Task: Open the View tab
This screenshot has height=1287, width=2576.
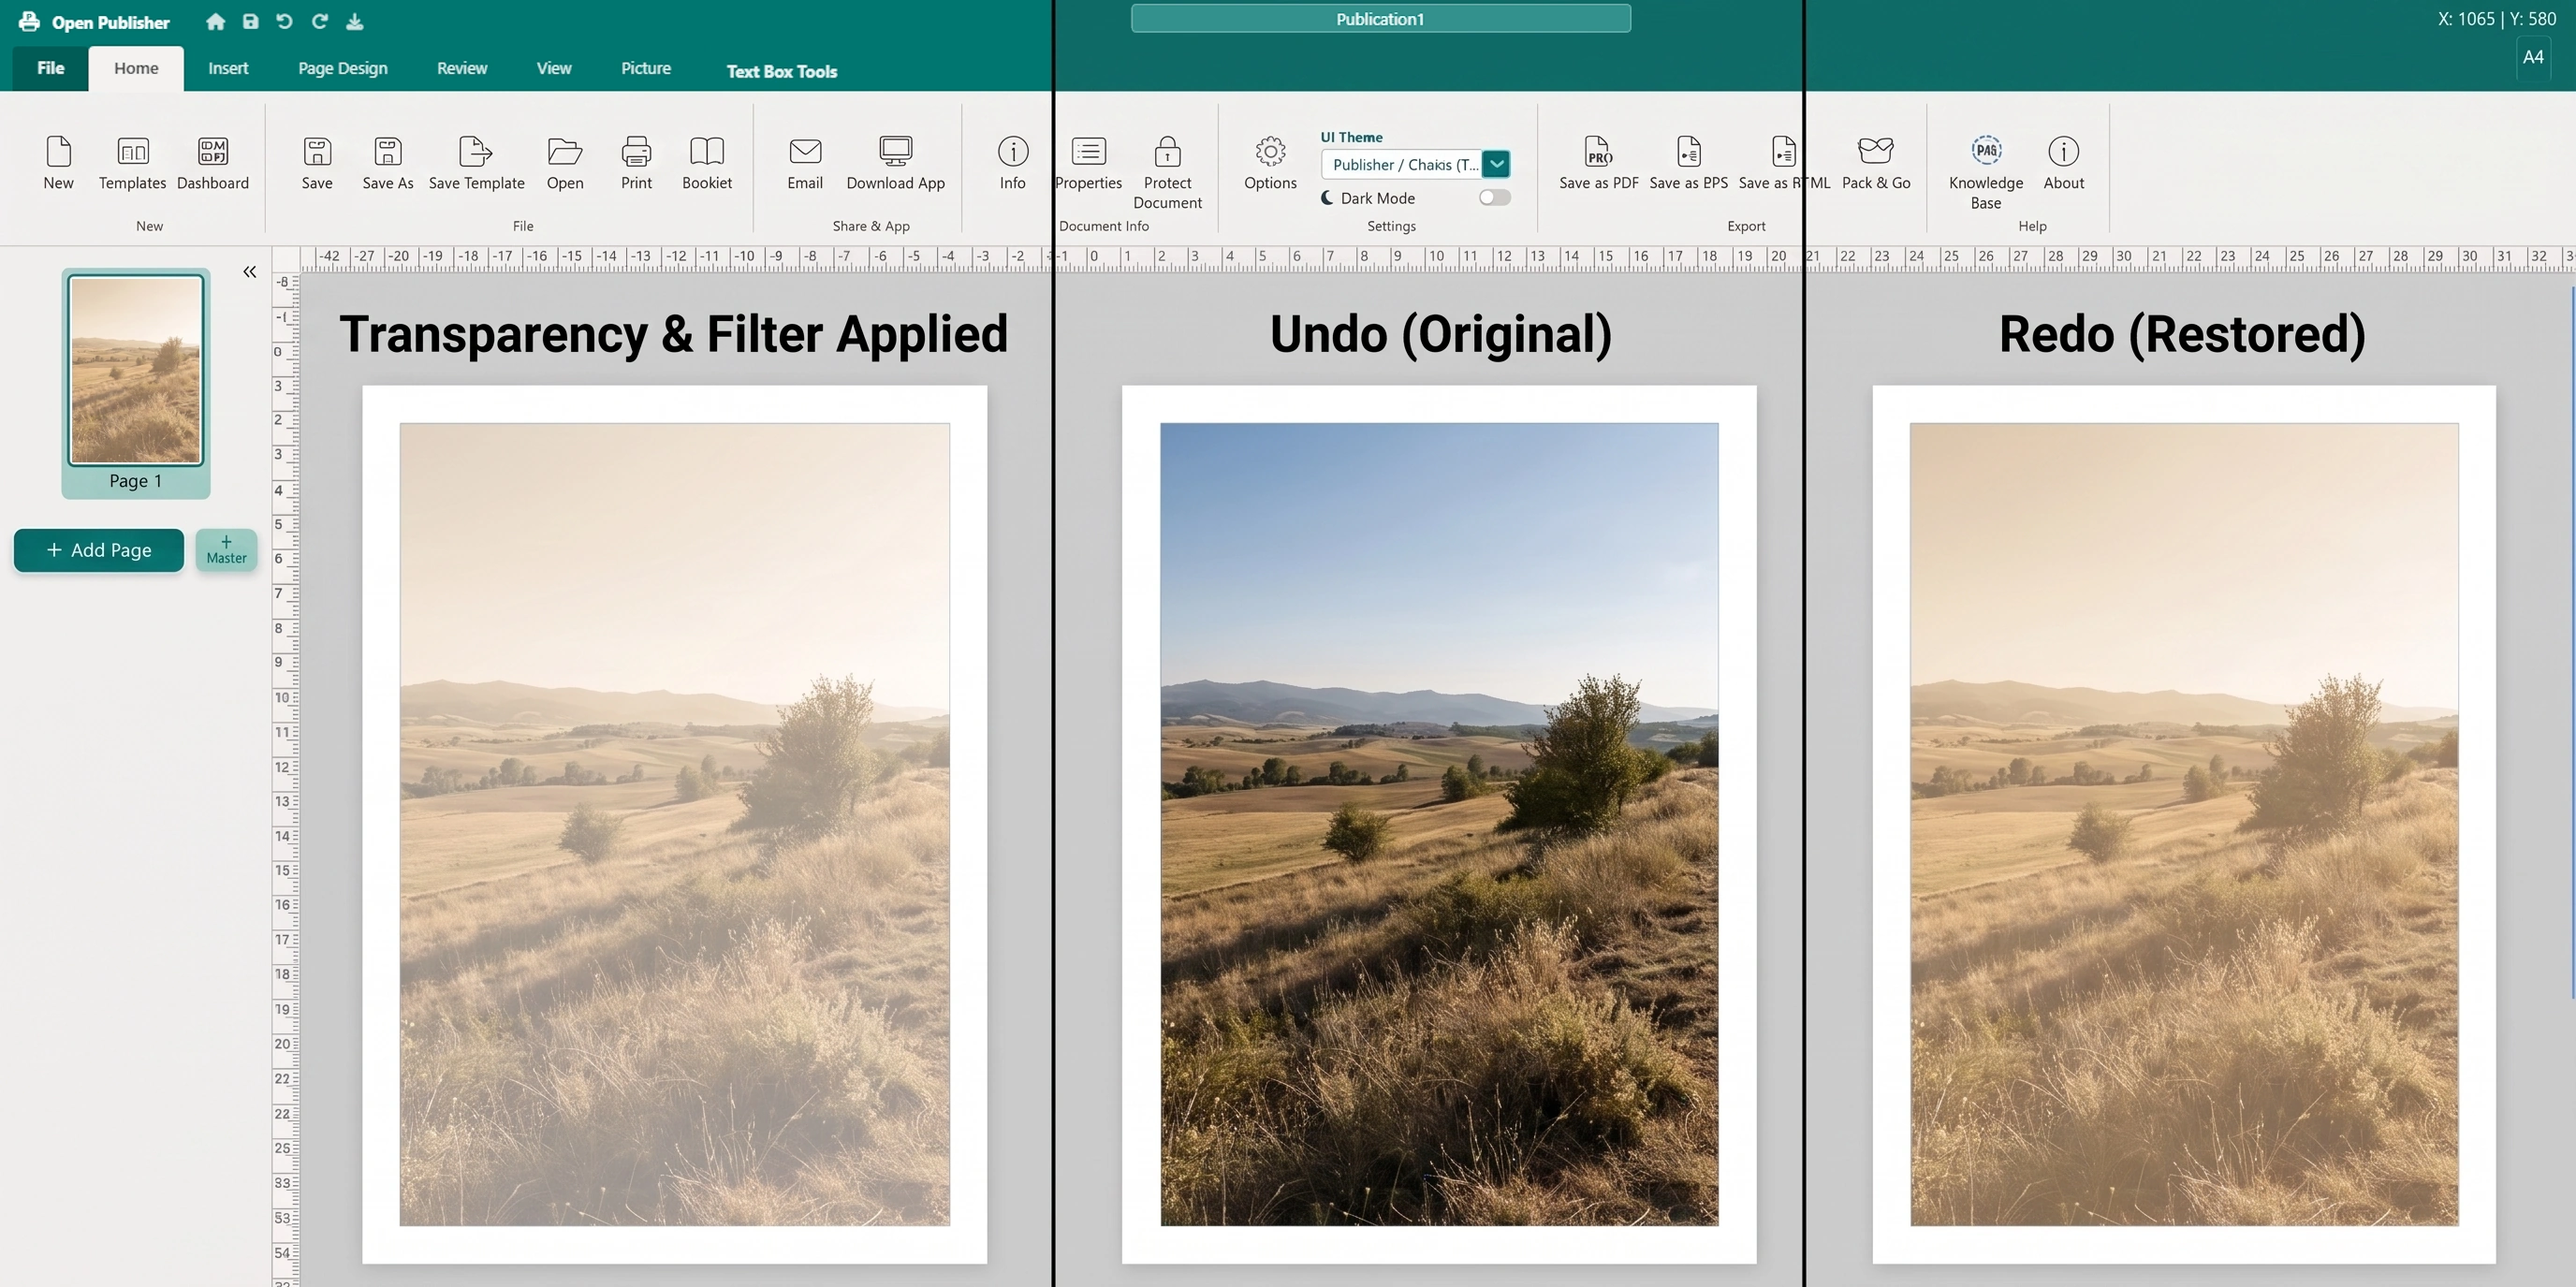Action: [554, 68]
